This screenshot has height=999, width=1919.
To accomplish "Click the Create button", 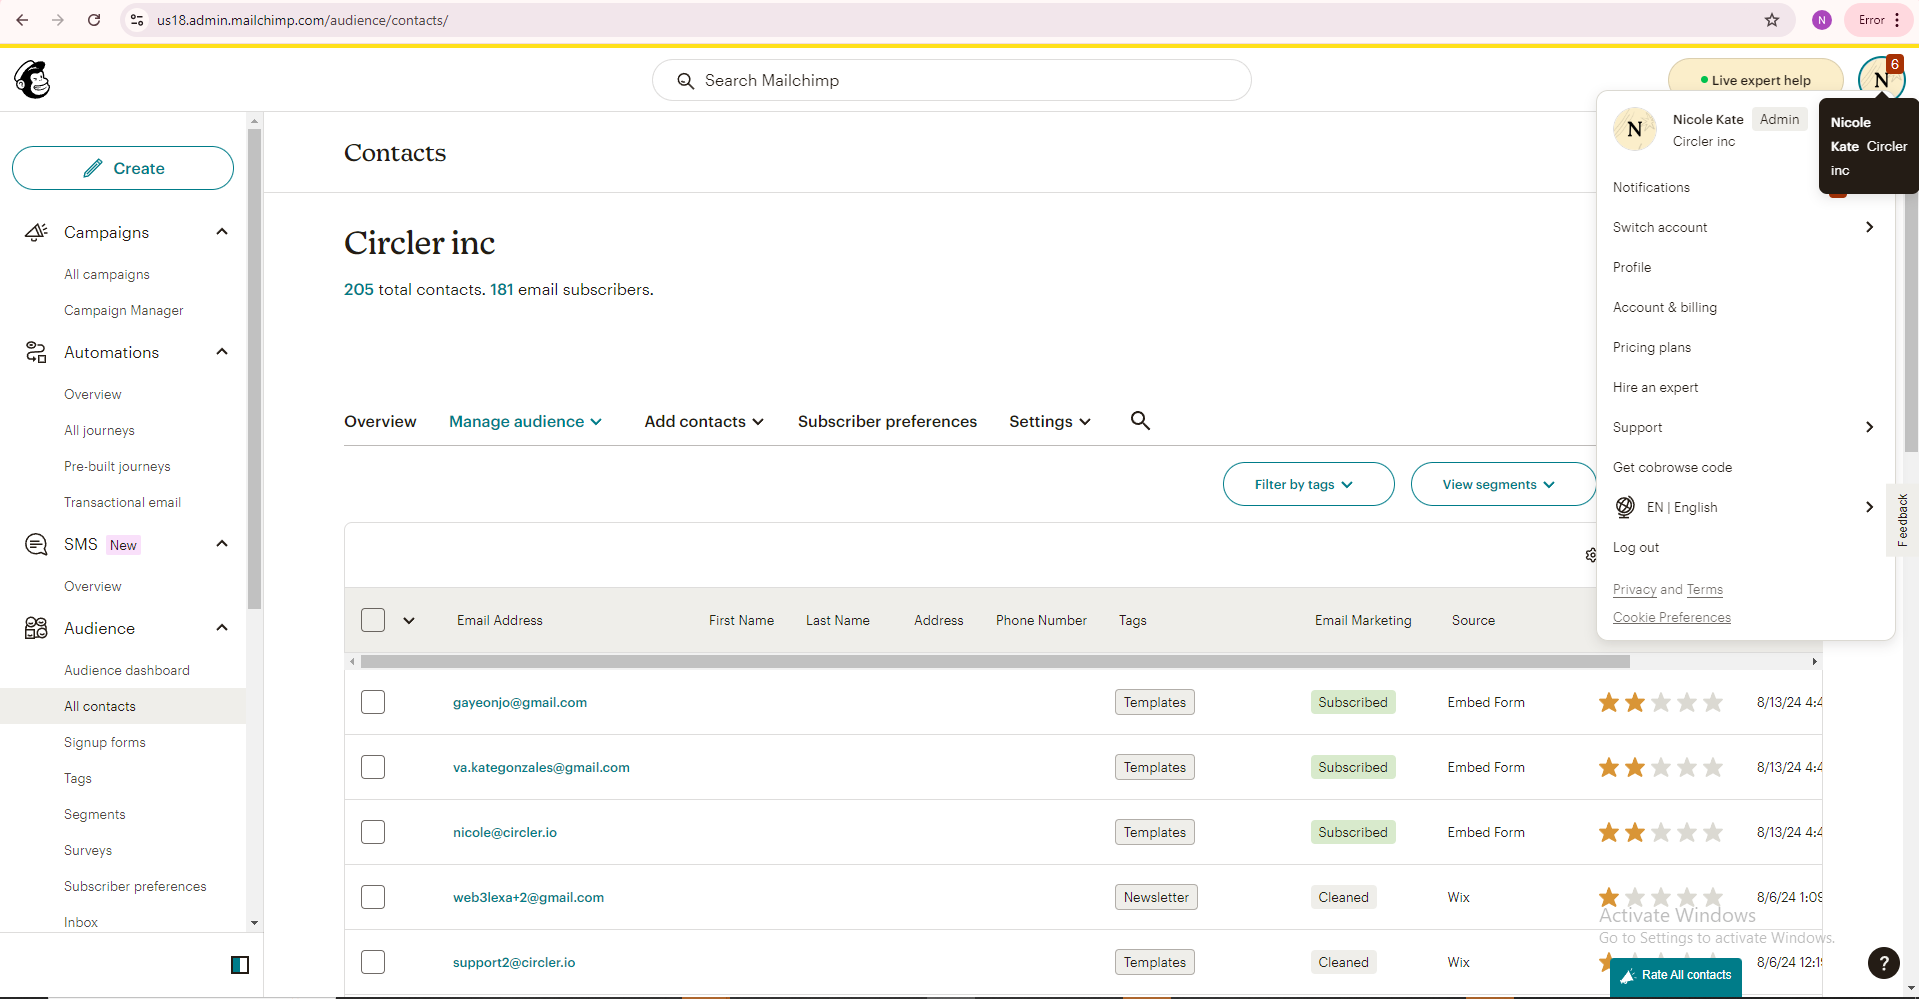I will pyautogui.click(x=123, y=168).
